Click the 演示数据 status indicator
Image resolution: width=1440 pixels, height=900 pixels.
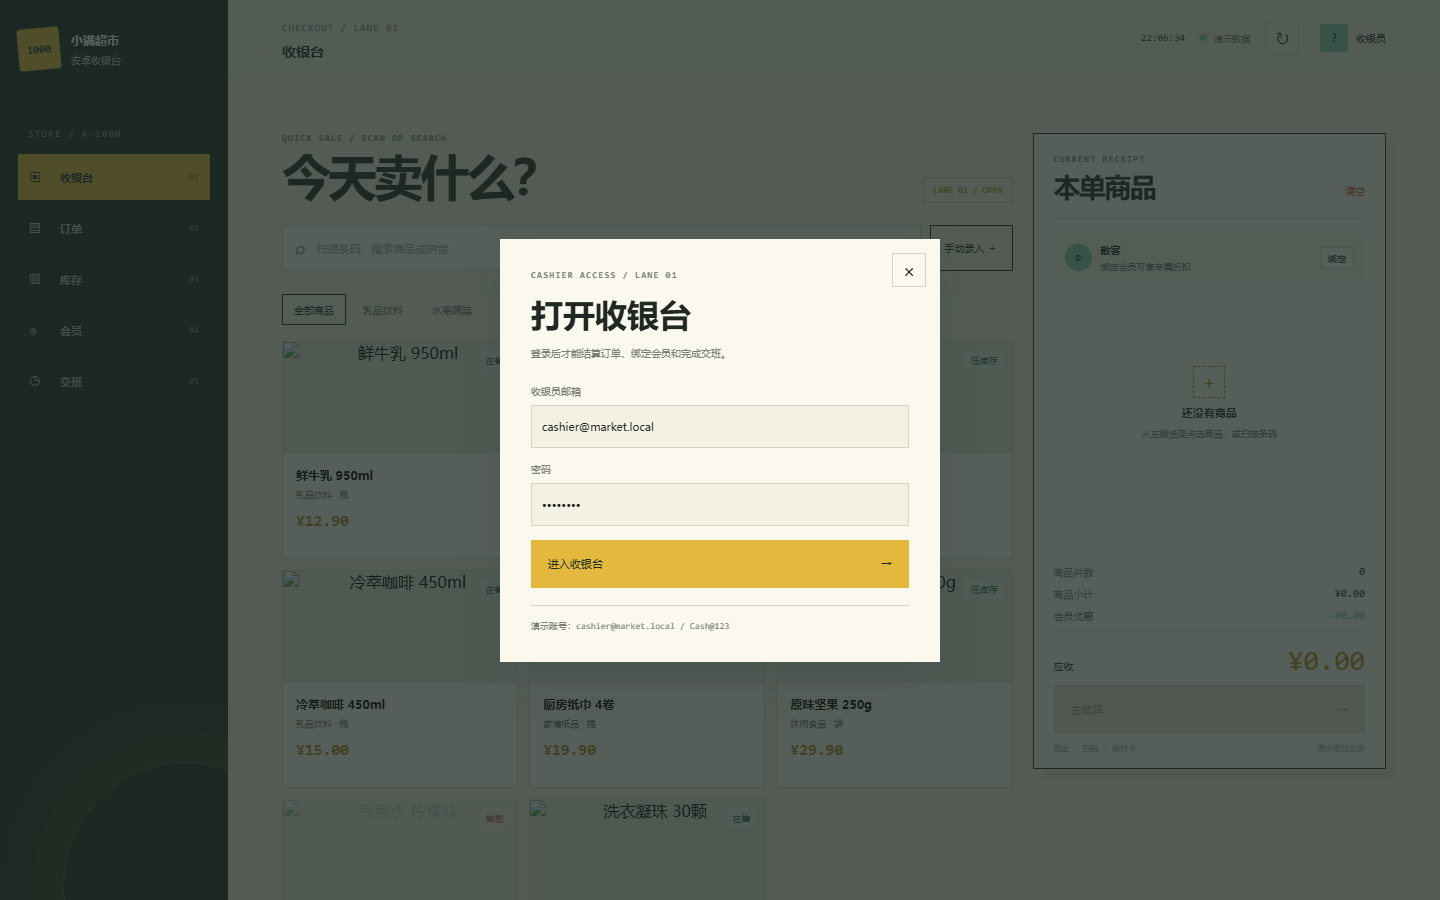tap(1225, 39)
